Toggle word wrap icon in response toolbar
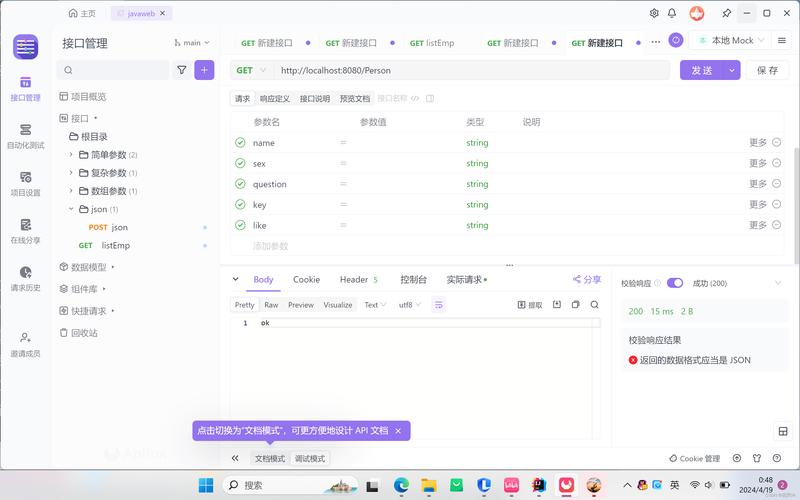The height and width of the screenshot is (500, 800). (438, 305)
